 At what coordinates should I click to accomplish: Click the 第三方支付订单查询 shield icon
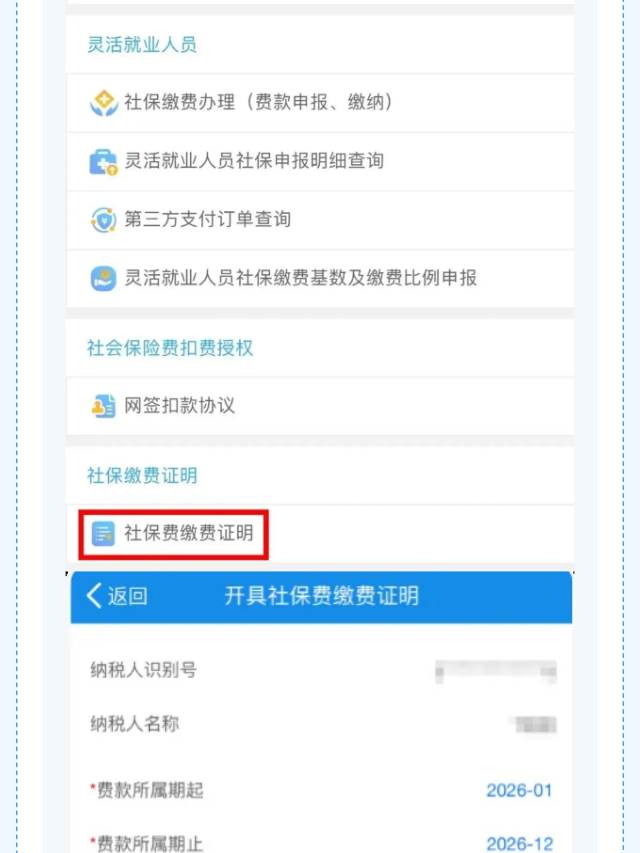103,219
